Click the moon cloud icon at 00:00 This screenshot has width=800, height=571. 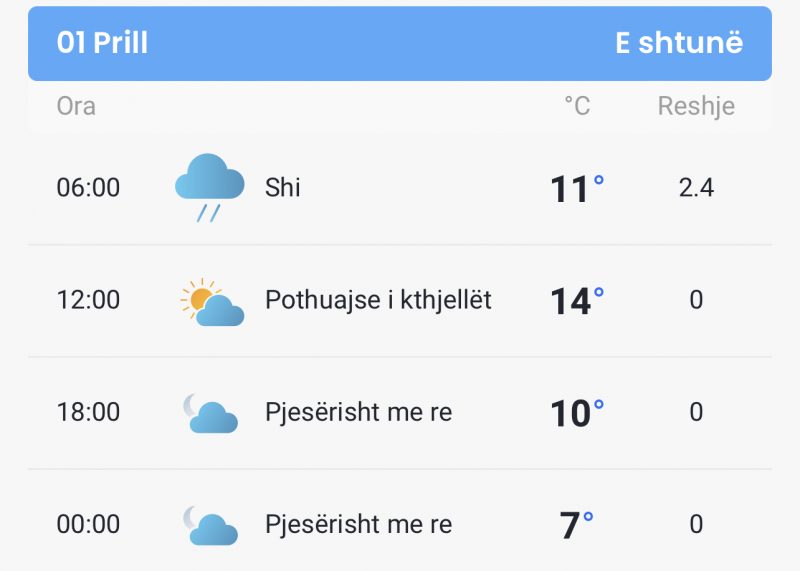coord(210,526)
